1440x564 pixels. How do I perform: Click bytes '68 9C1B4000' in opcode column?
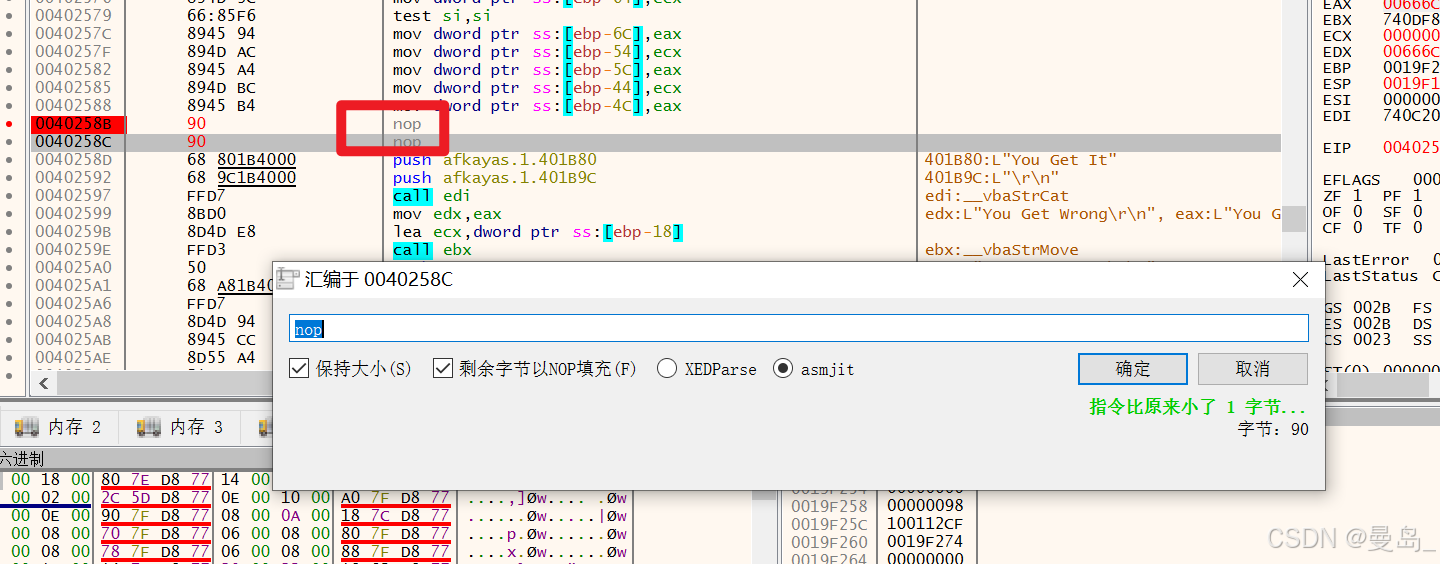(242, 178)
